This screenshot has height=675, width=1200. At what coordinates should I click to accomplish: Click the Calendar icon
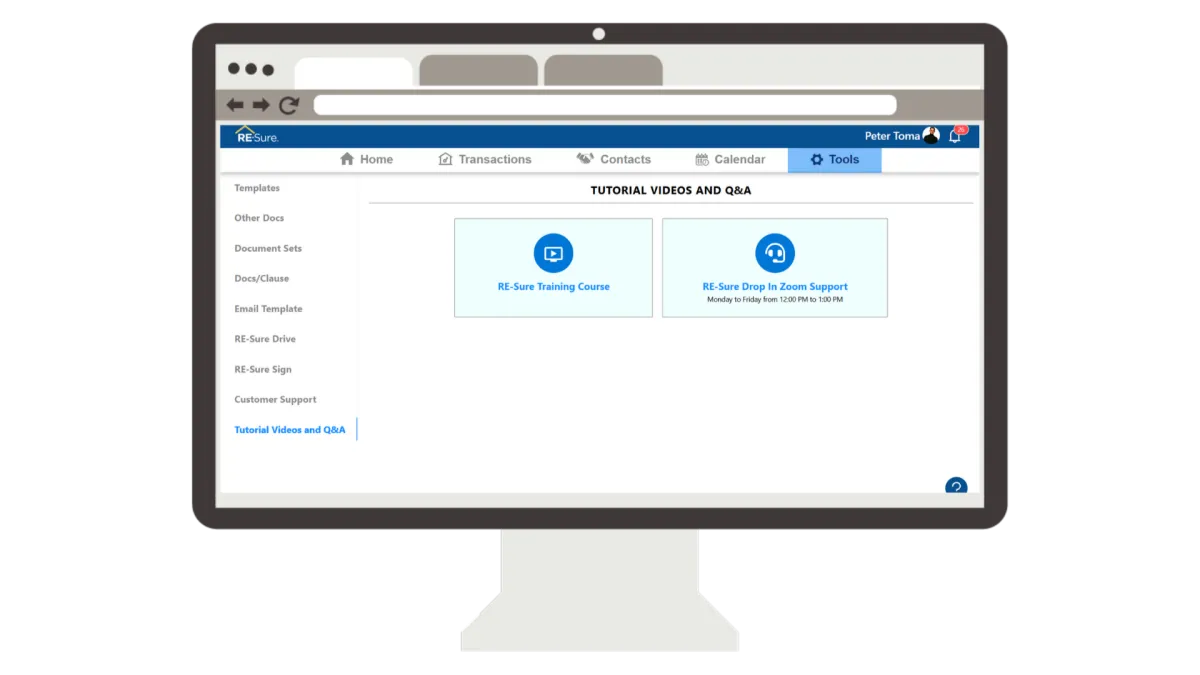[x=702, y=159]
